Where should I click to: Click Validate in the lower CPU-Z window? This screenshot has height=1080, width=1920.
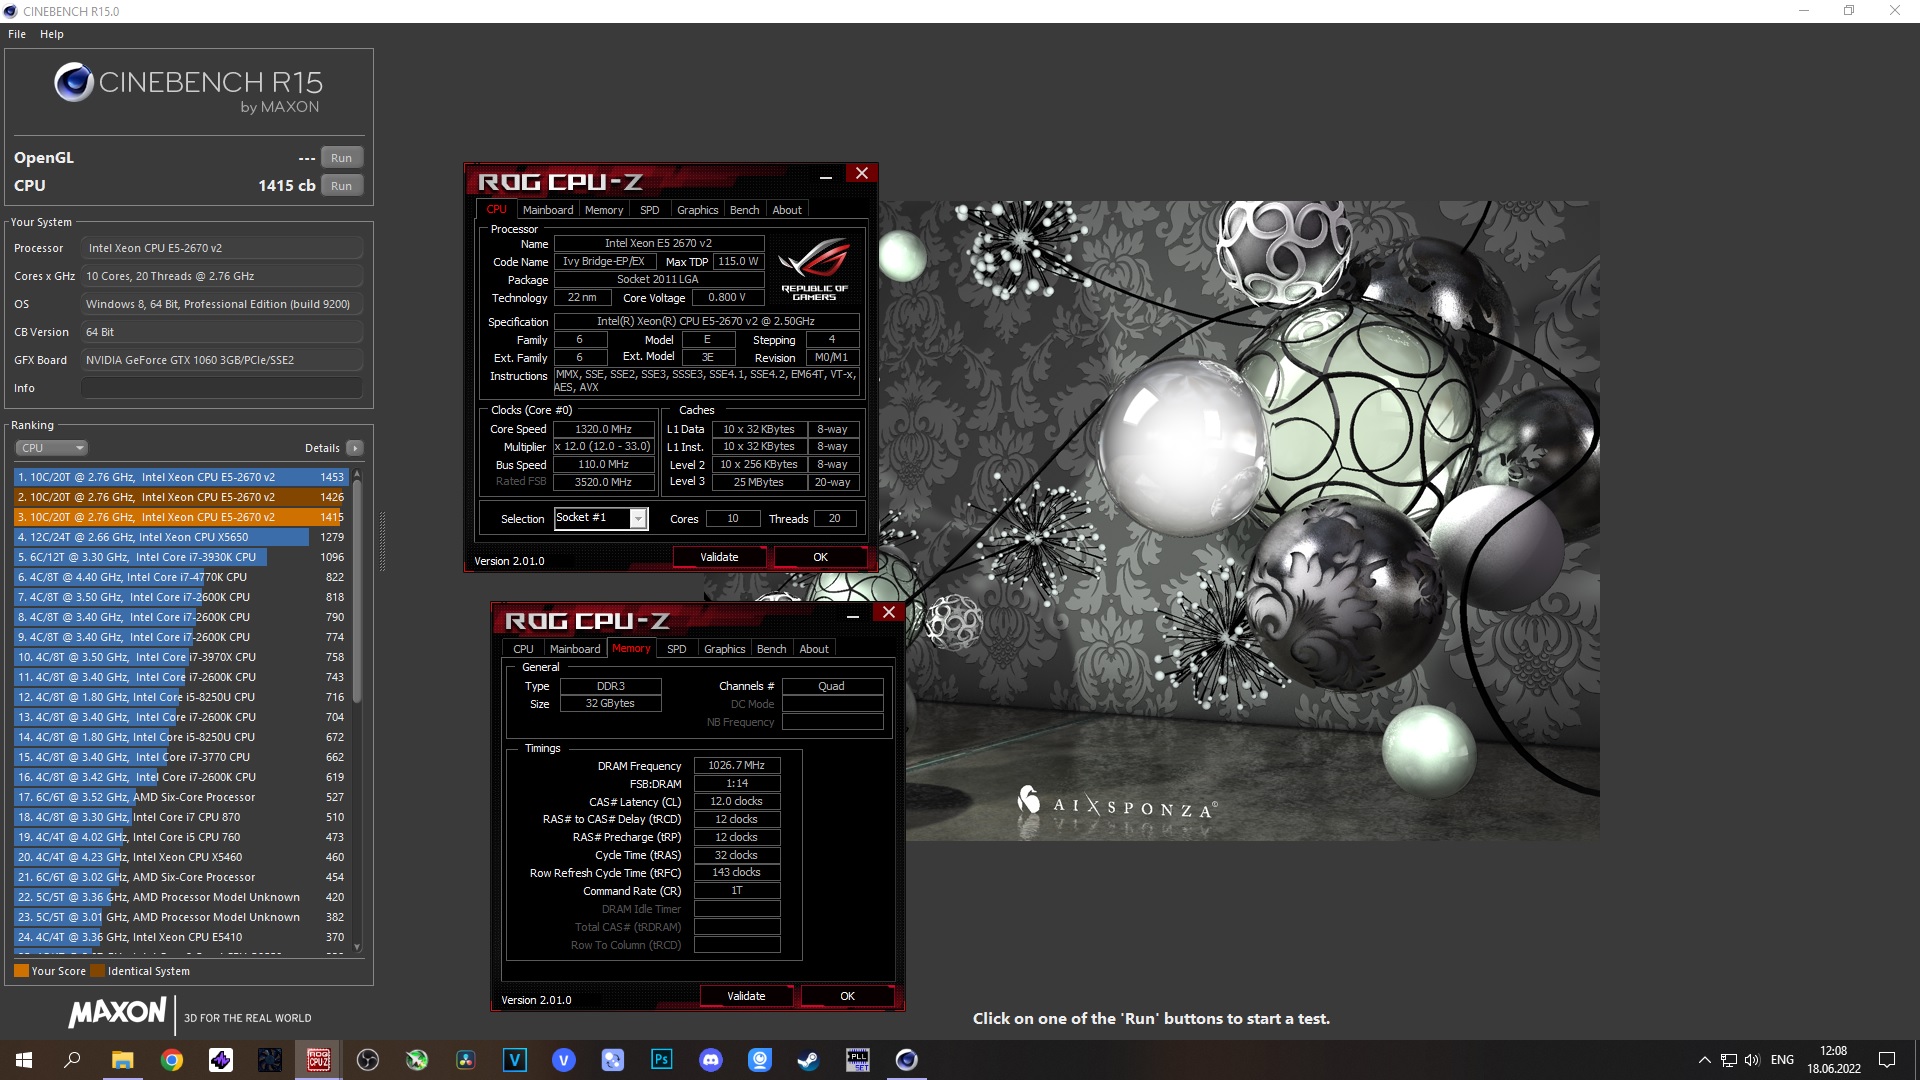coord(746,996)
